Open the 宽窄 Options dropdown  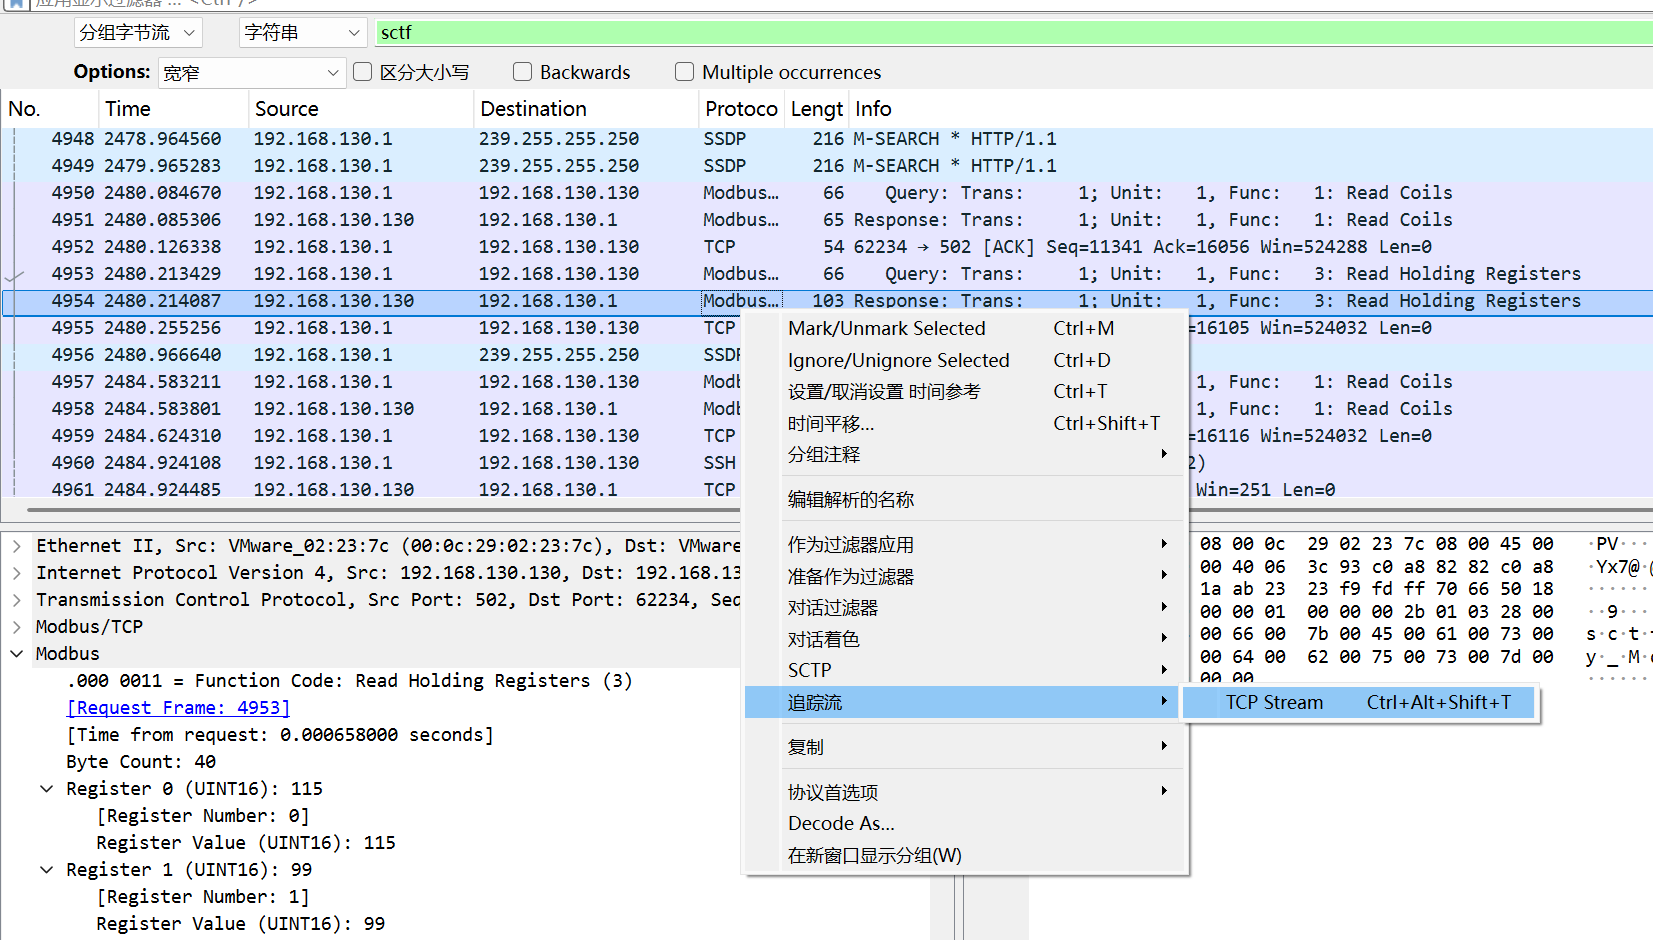pyautogui.click(x=251, y=72)
